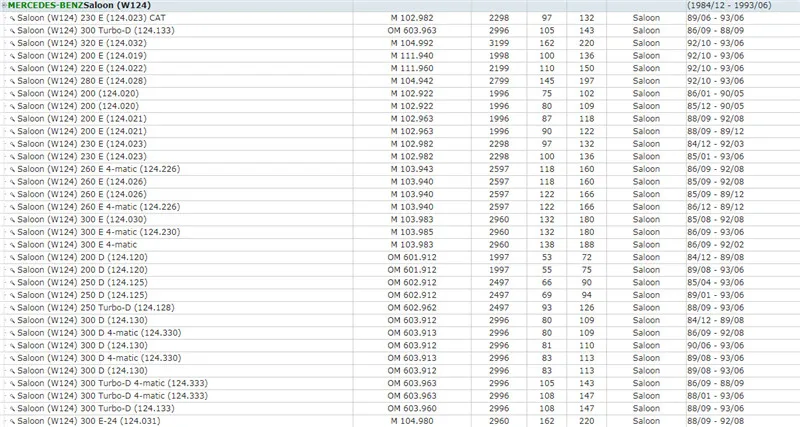
Task: Click date range 84/12 - 92/03
Action: [715, 144]
